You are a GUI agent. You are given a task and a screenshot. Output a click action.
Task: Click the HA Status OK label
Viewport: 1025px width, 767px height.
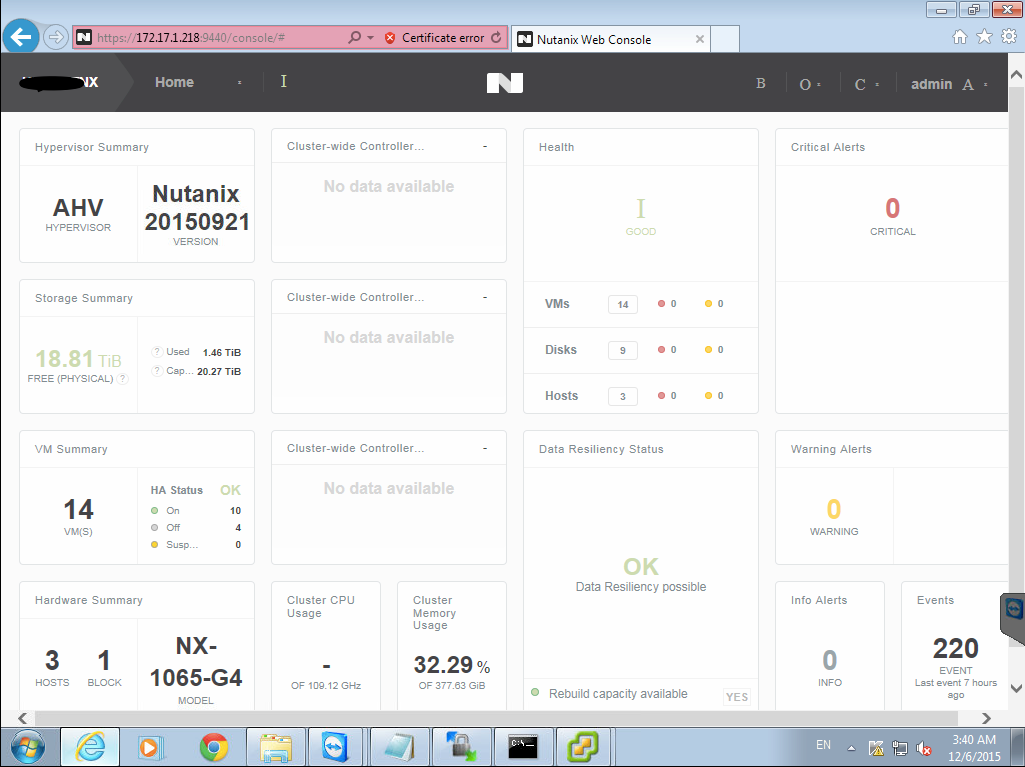(x=230, y=490)
